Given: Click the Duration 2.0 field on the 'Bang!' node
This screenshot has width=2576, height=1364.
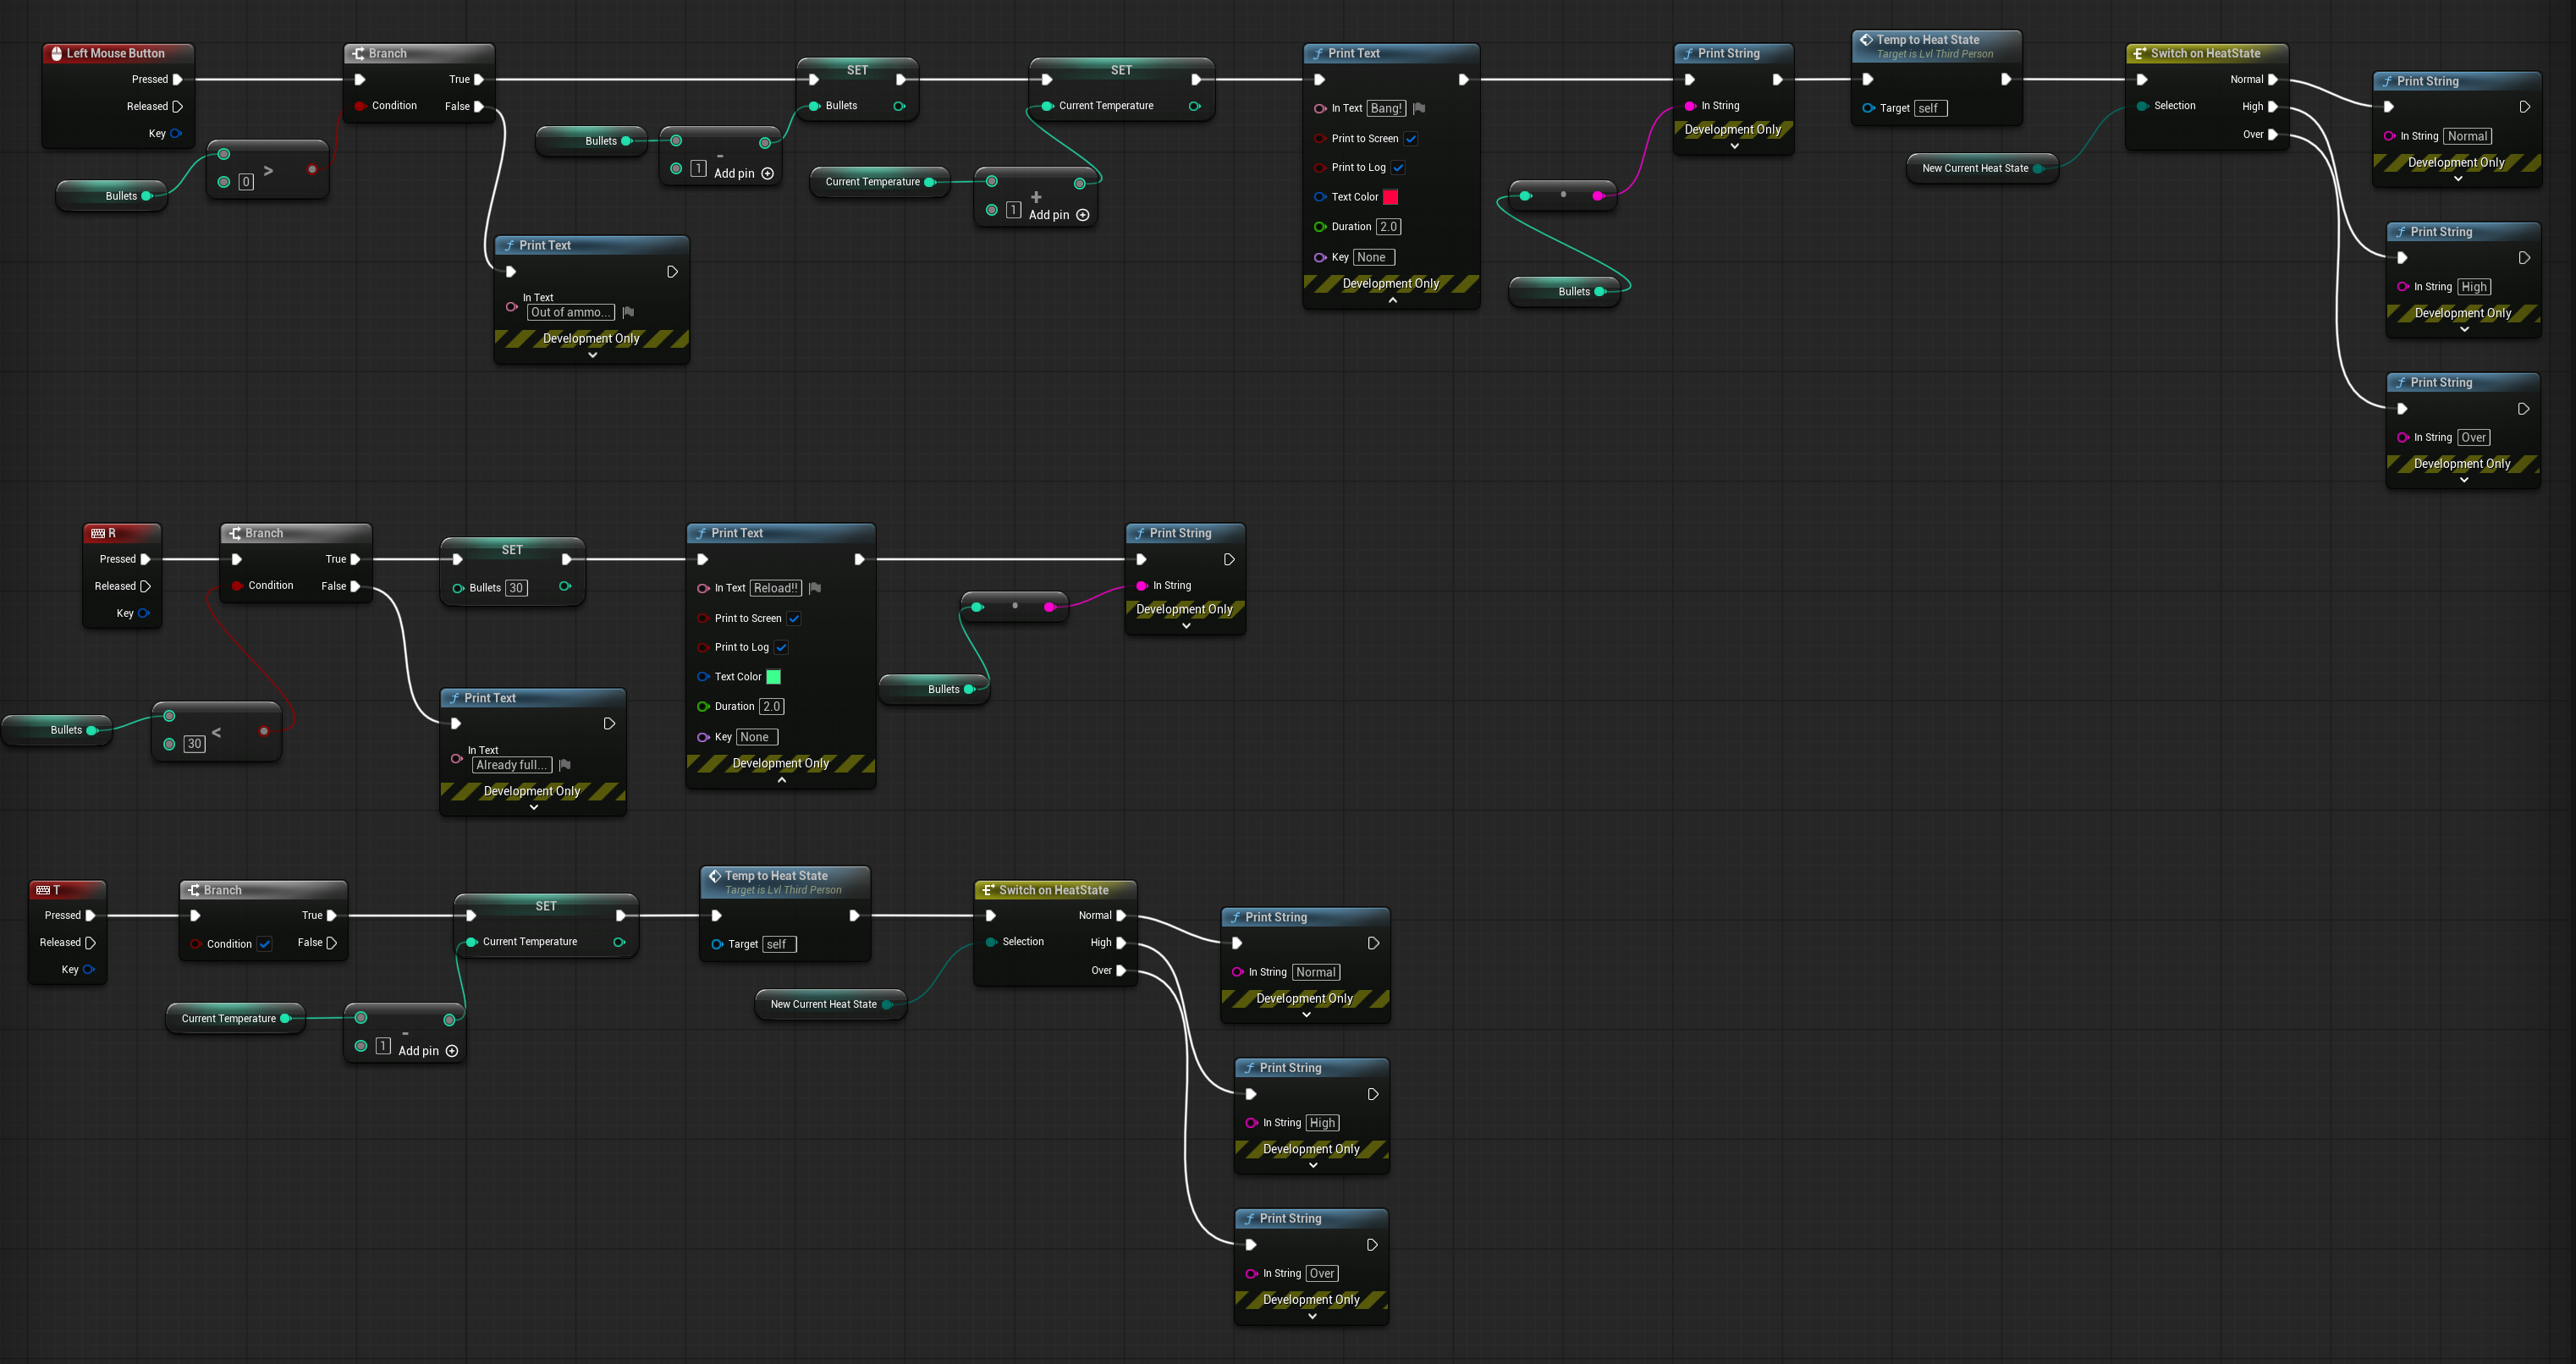Looking at the screenshot, I should pyautogui.click(x=1388, y=227).
